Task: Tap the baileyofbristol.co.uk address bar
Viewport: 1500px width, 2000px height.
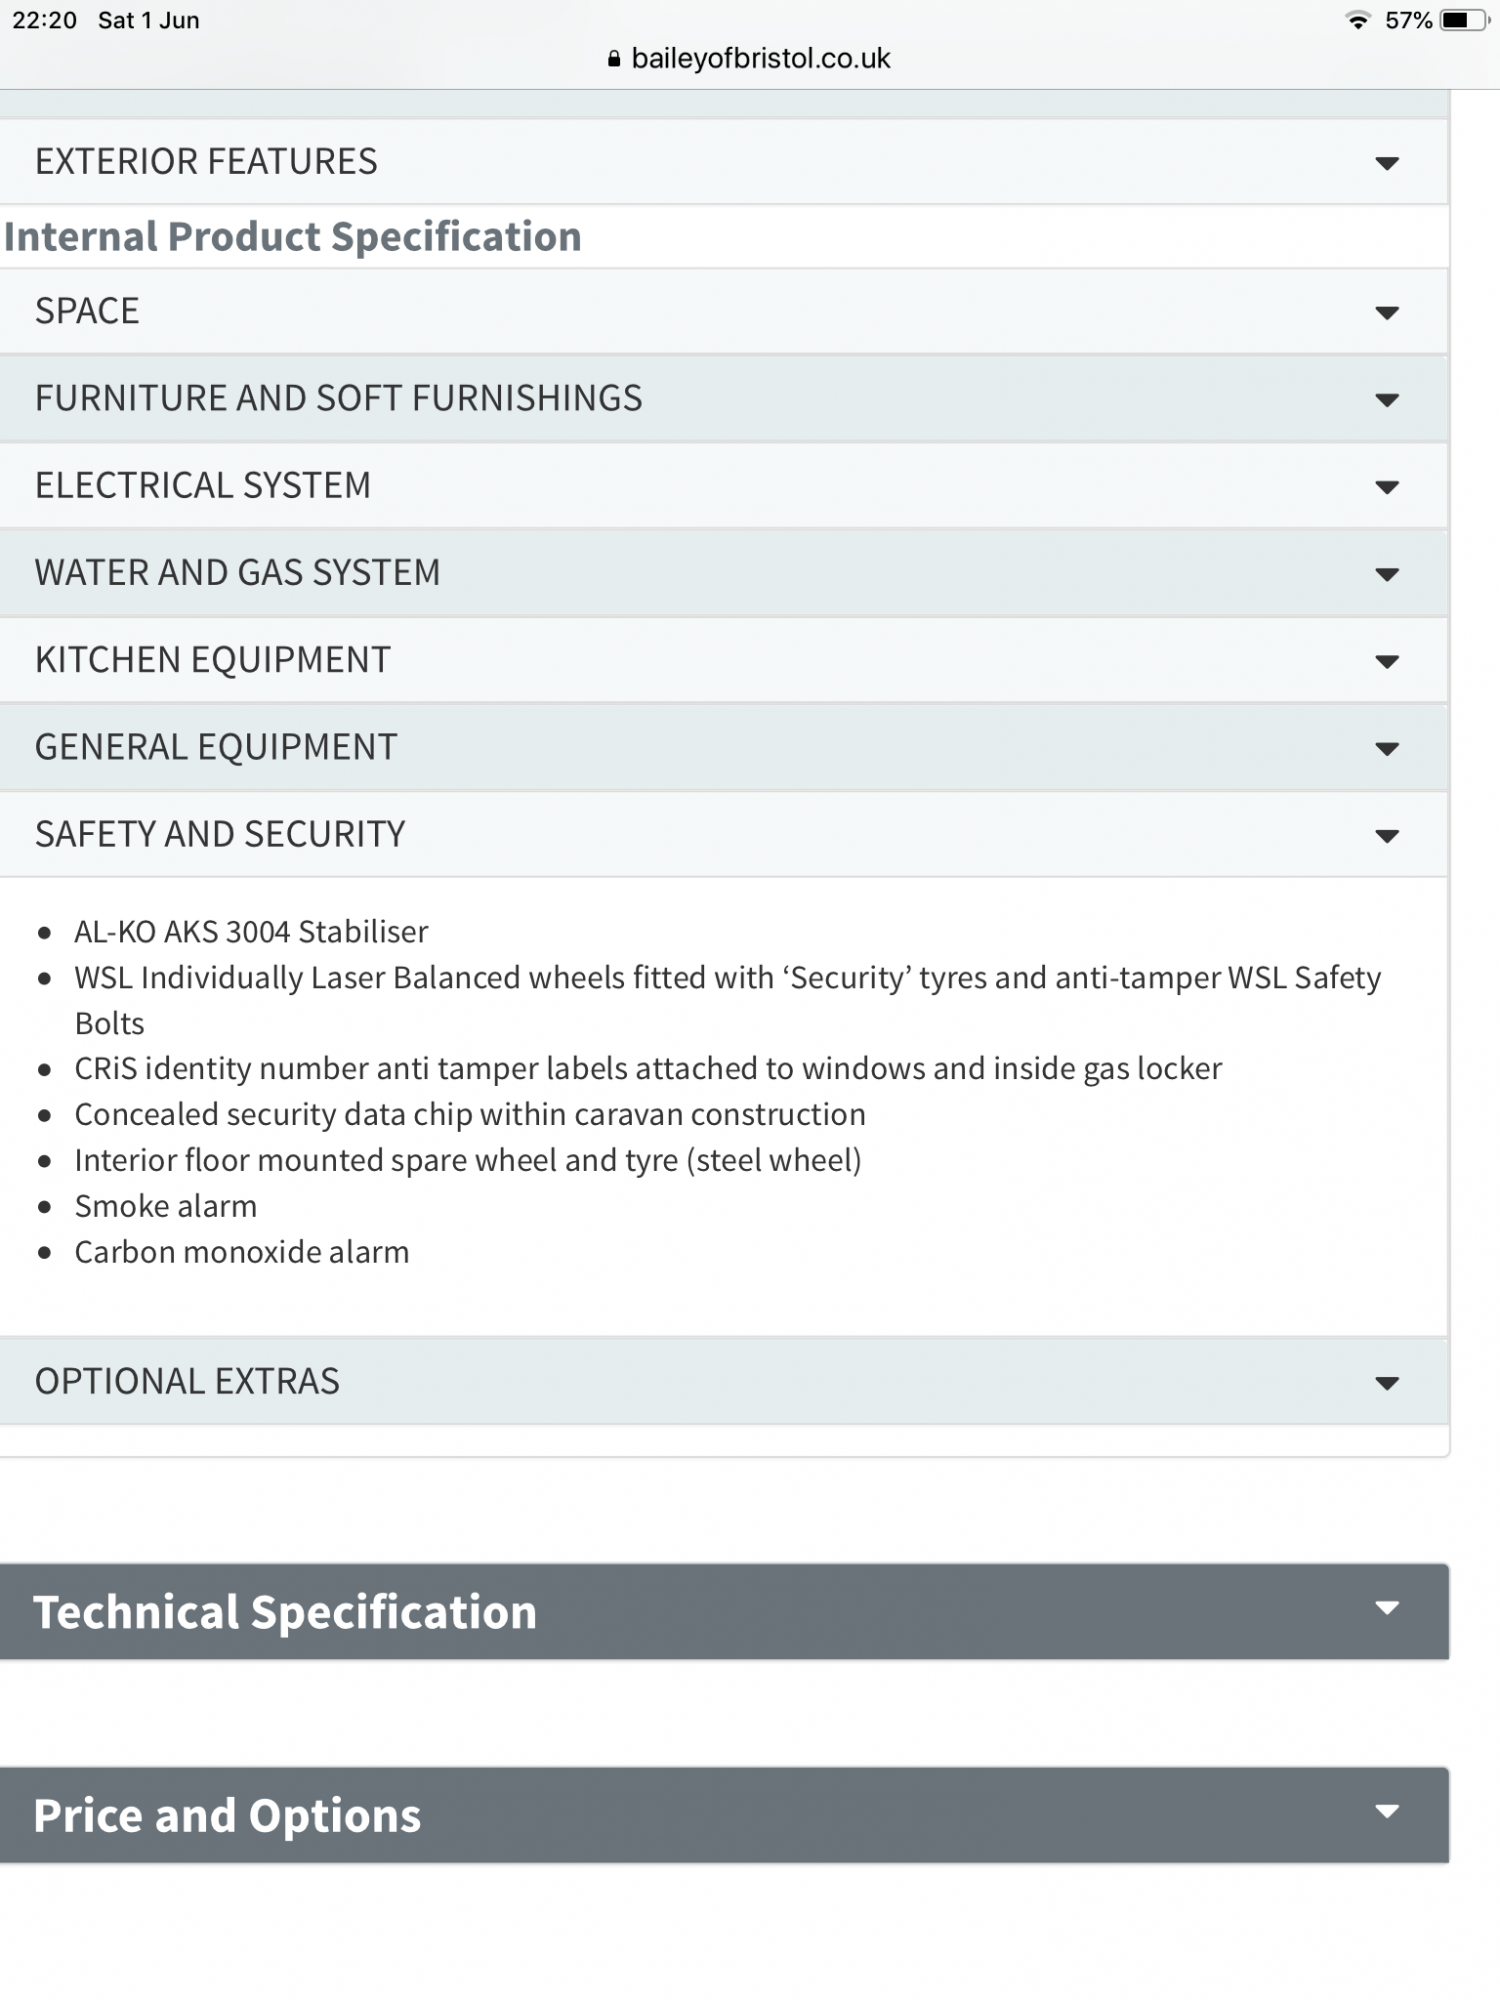Action: pyautogui.click(x=749, y=59)
